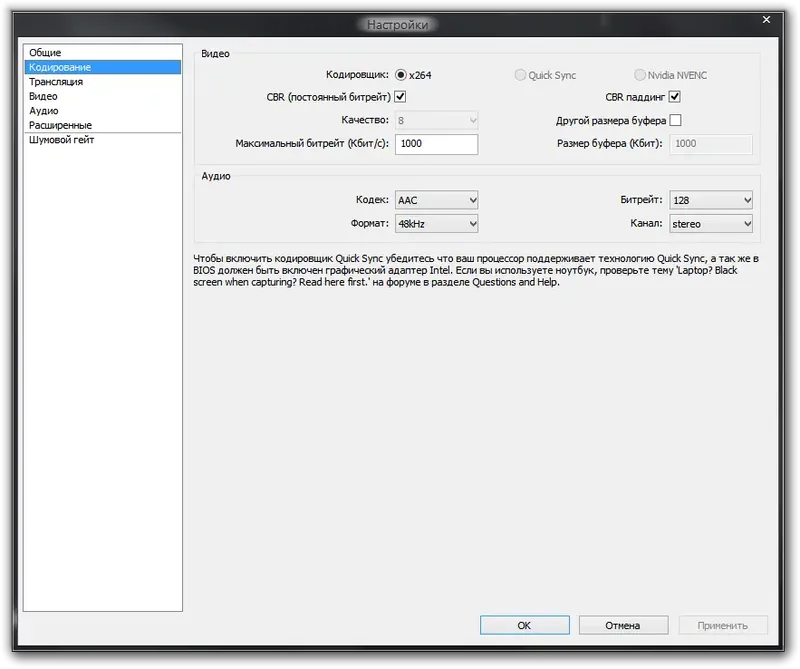Screen dimensions: 800x669
Task: Click the Применить button
Action: (722, 625)
